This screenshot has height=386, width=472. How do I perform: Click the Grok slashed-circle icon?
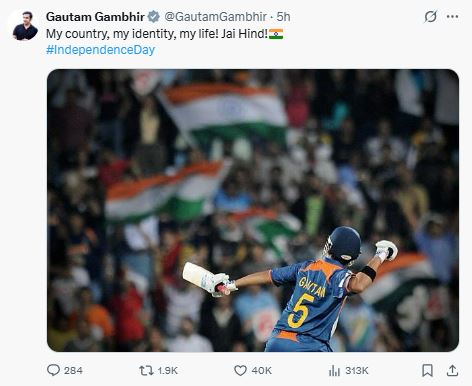[x=430, y=16]
